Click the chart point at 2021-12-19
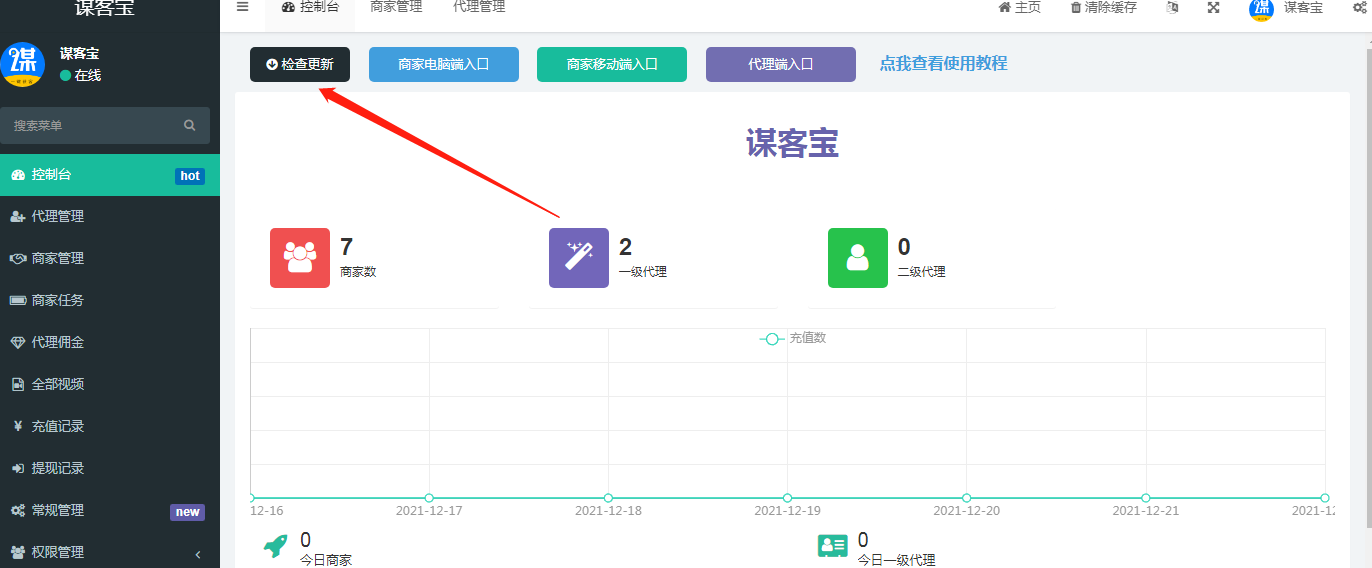The width and height of the screenshot is (1372, 568). coord(787,498)
